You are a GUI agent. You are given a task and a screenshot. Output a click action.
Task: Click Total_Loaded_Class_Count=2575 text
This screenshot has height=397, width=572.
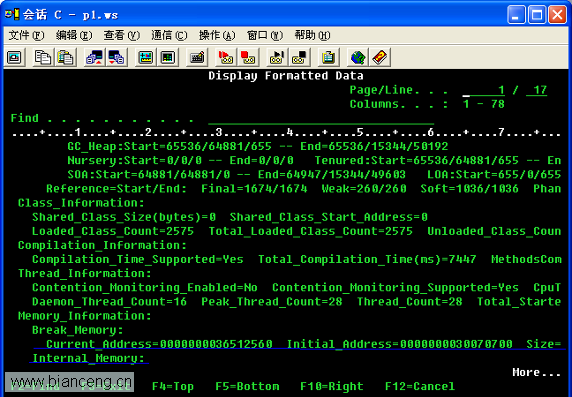(x=310, y=231)
